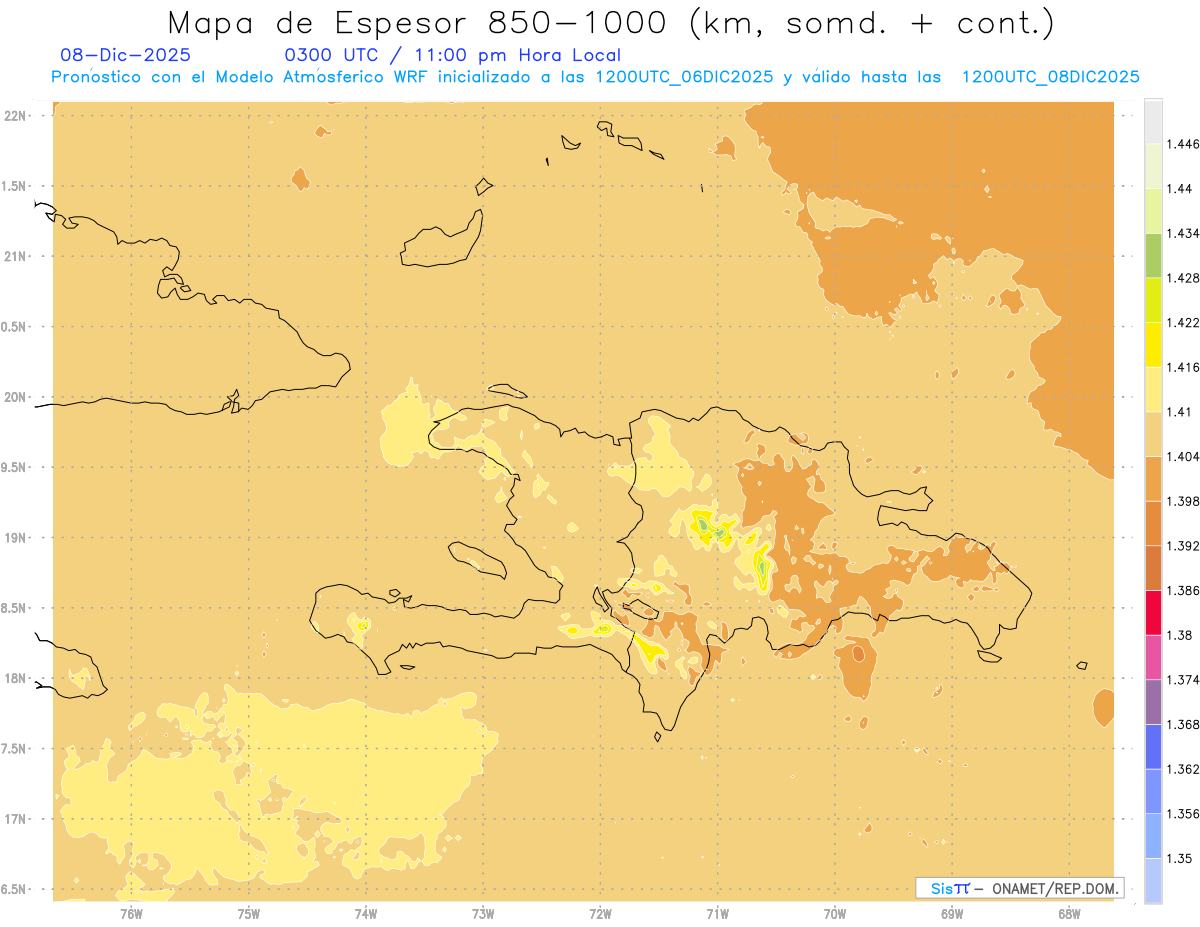
Task: Click the colorbar value 1.374
Action: (x=1183, y=680)
